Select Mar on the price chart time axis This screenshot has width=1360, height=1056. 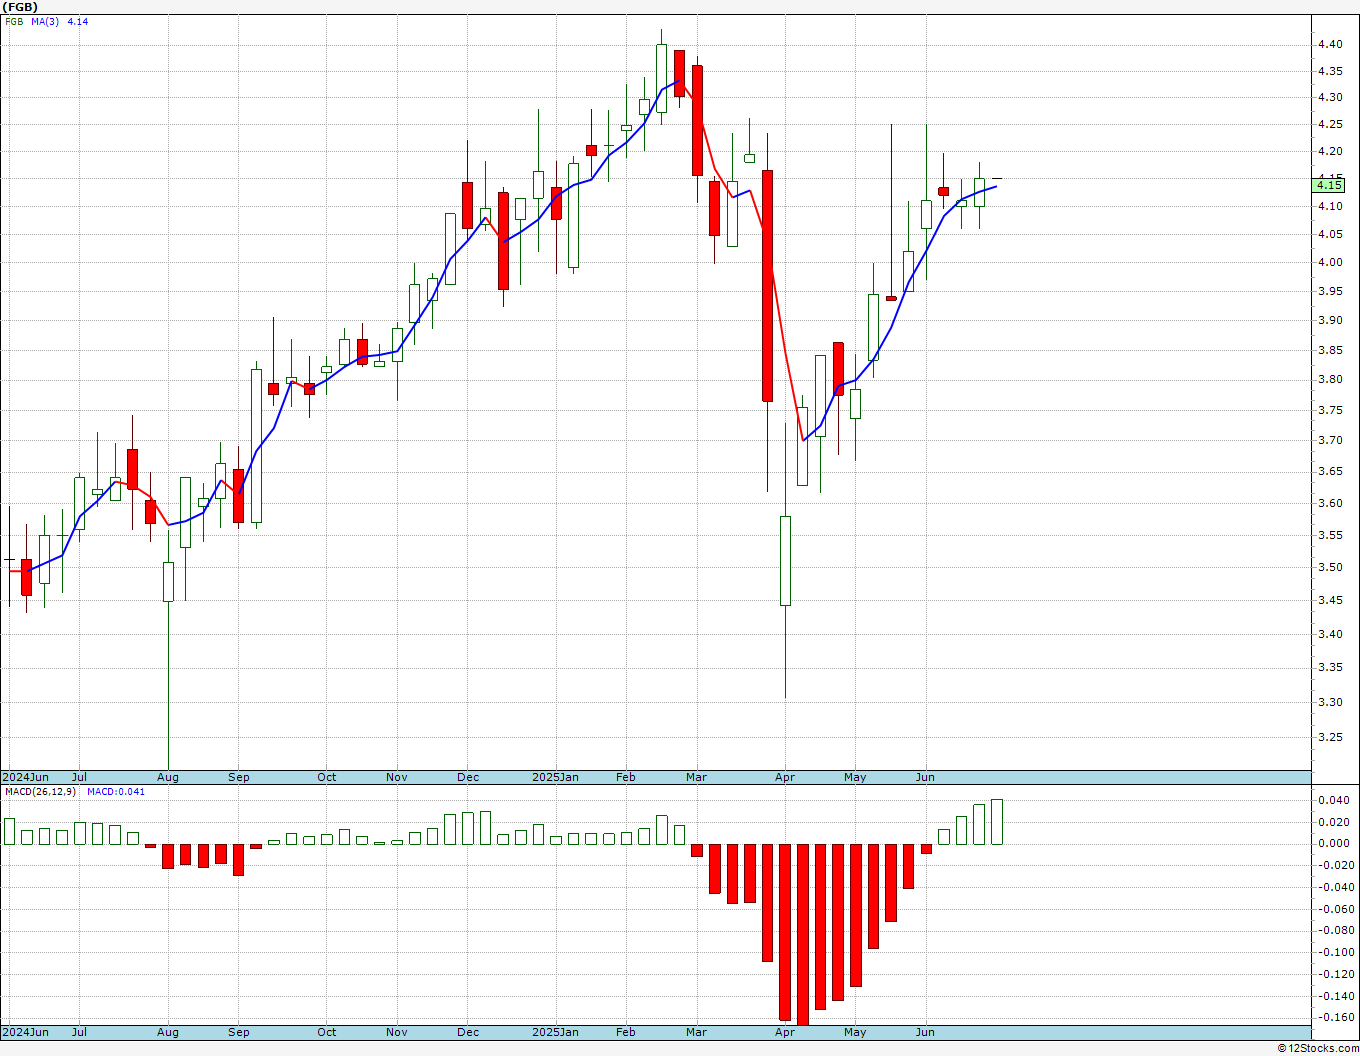(x=696, y=777)
